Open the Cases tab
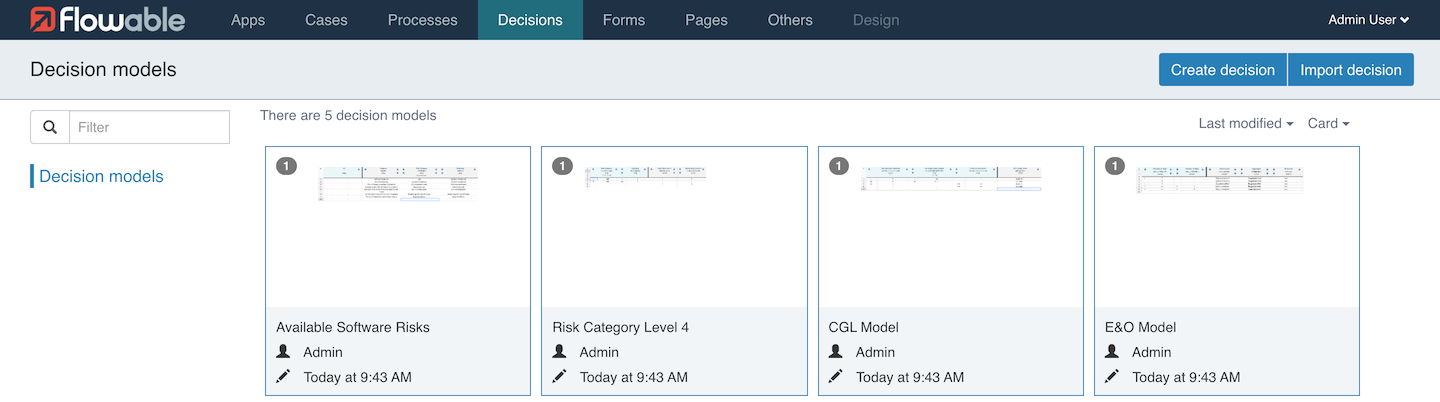The height and width of the screenshot is (402, 1440). click(x=326, y=20)
